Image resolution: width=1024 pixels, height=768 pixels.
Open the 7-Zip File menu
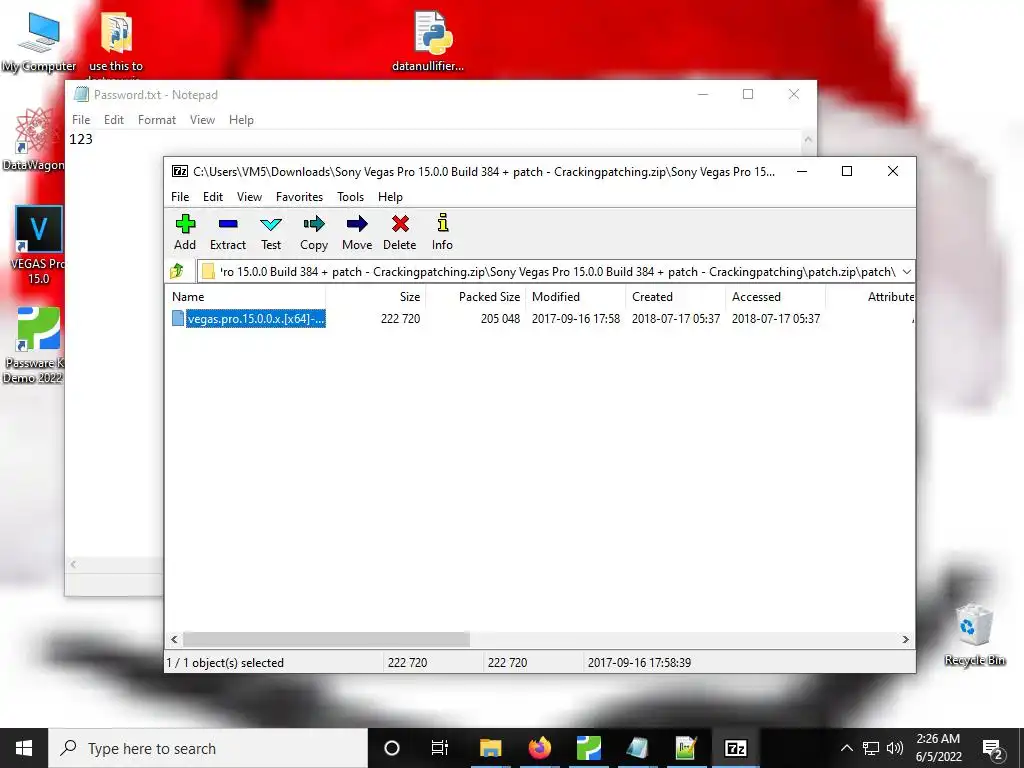(x=180, y=197)
